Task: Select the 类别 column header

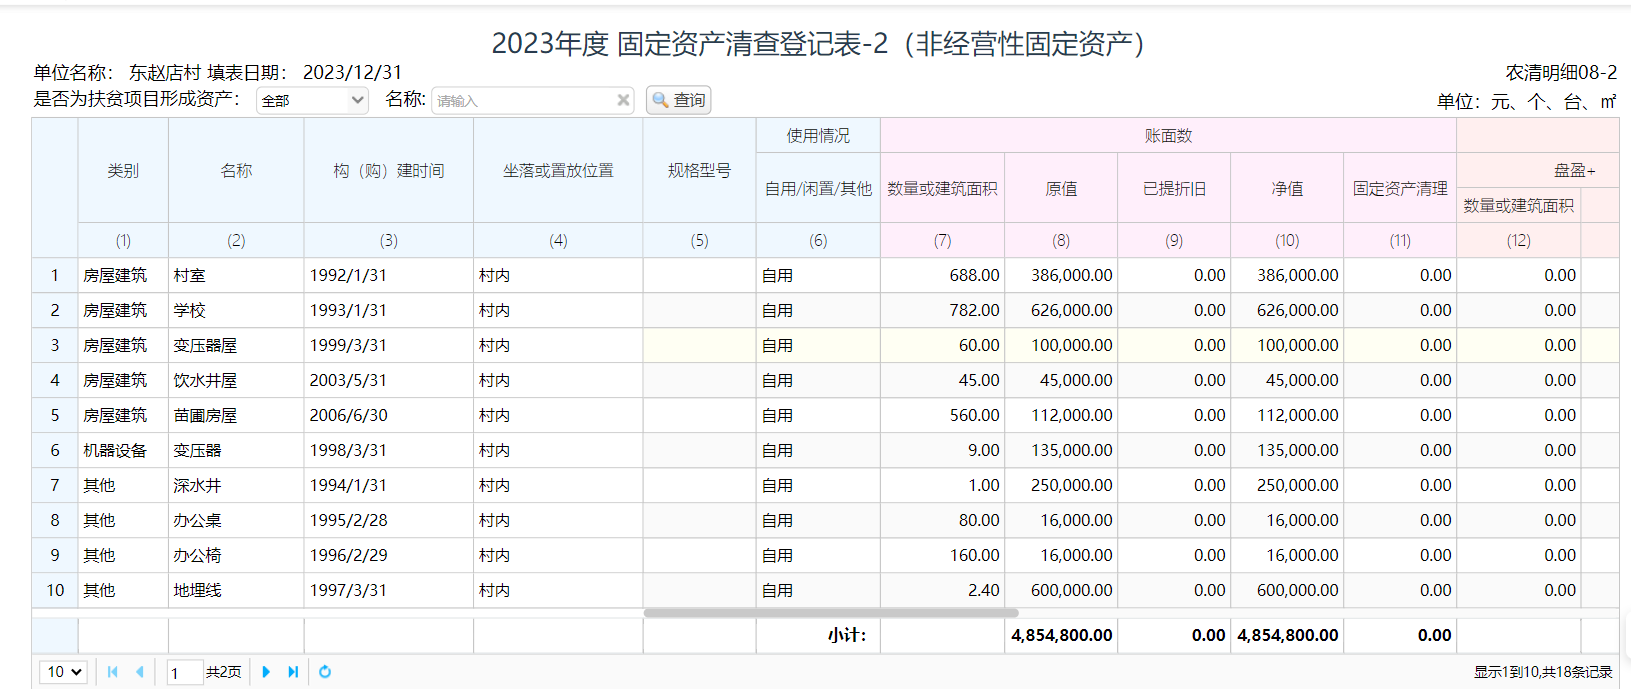Action: pos(123,171)
